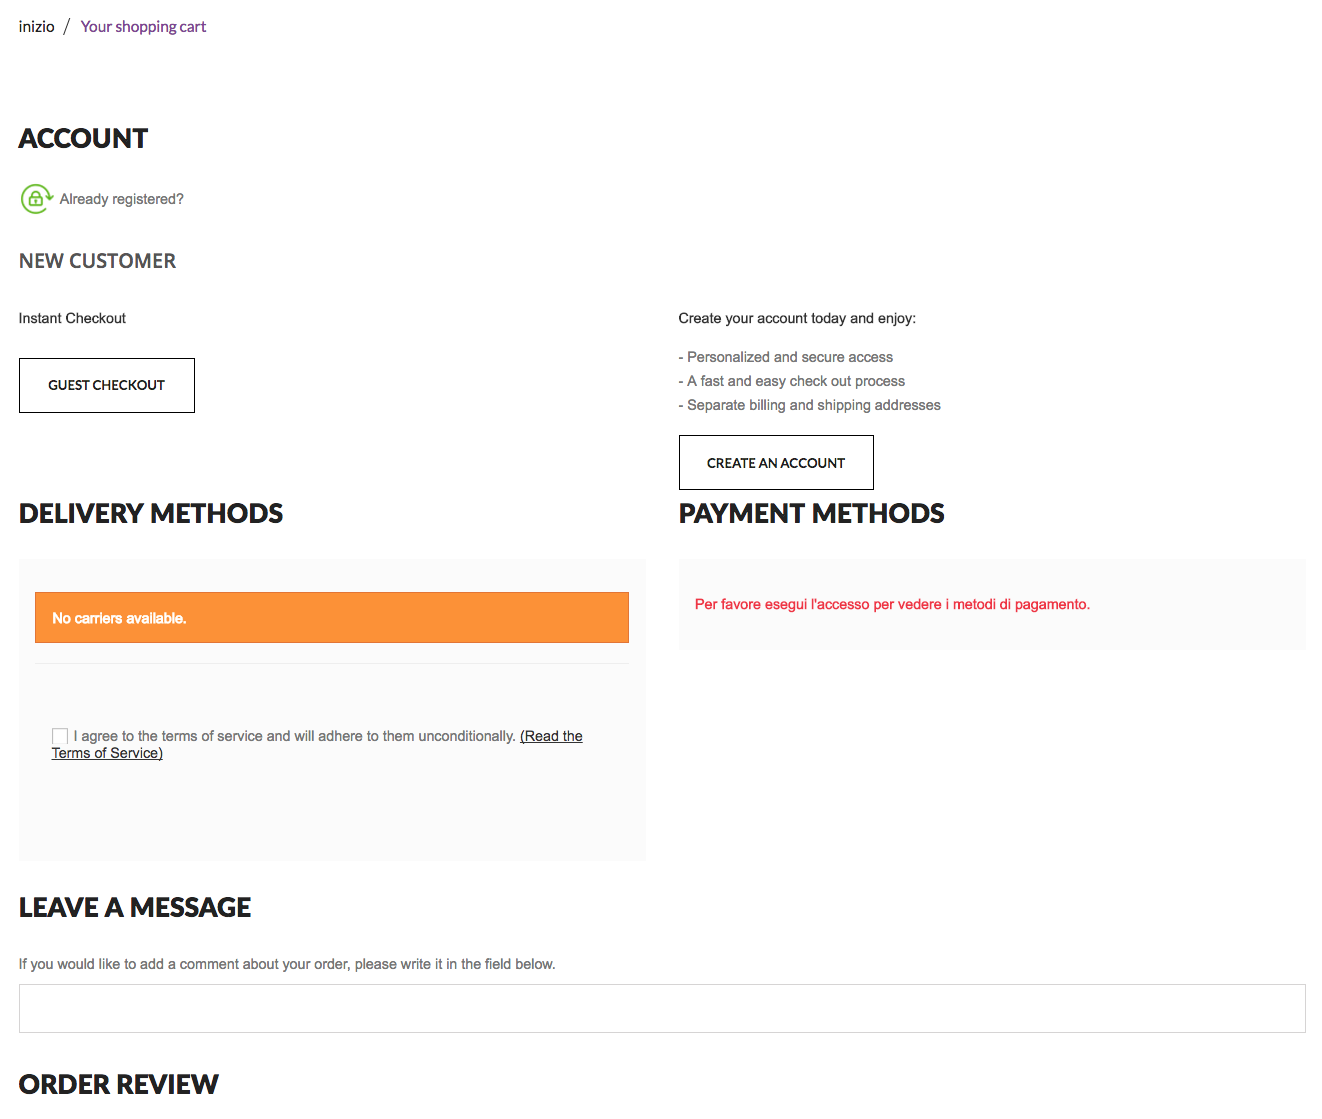Go to the "inizio" breadcrumb home link
The image size is (1322, 1119).
click(36, 27)
